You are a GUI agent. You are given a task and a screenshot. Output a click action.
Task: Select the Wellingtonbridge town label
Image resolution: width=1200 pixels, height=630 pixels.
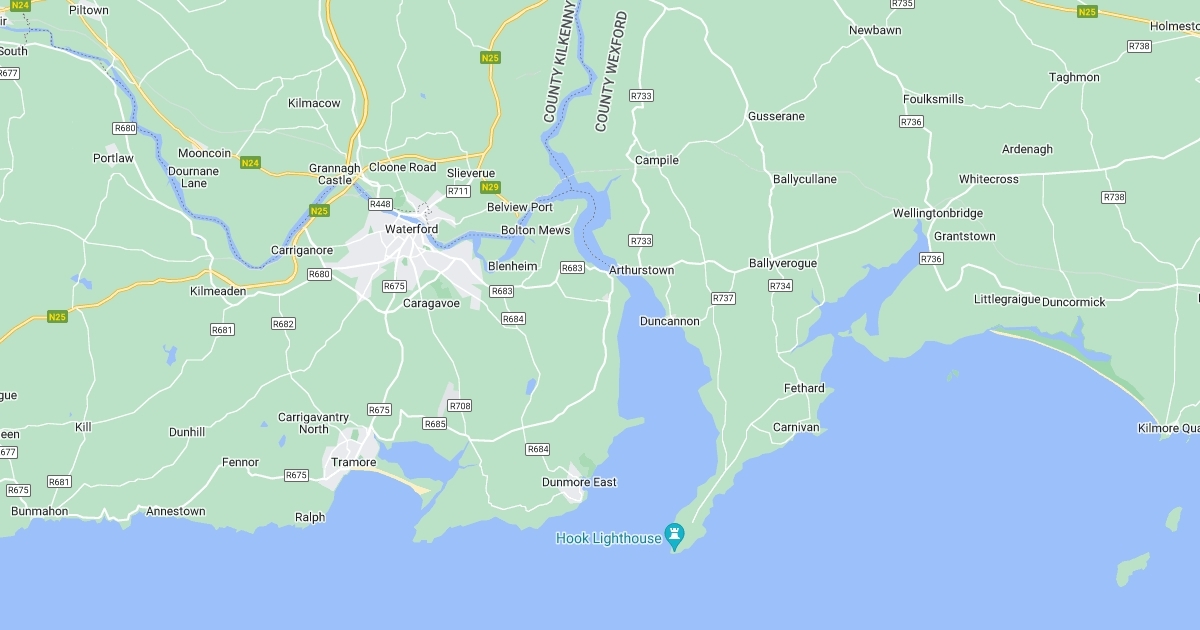pyautogui.click(x=938, y=213)
